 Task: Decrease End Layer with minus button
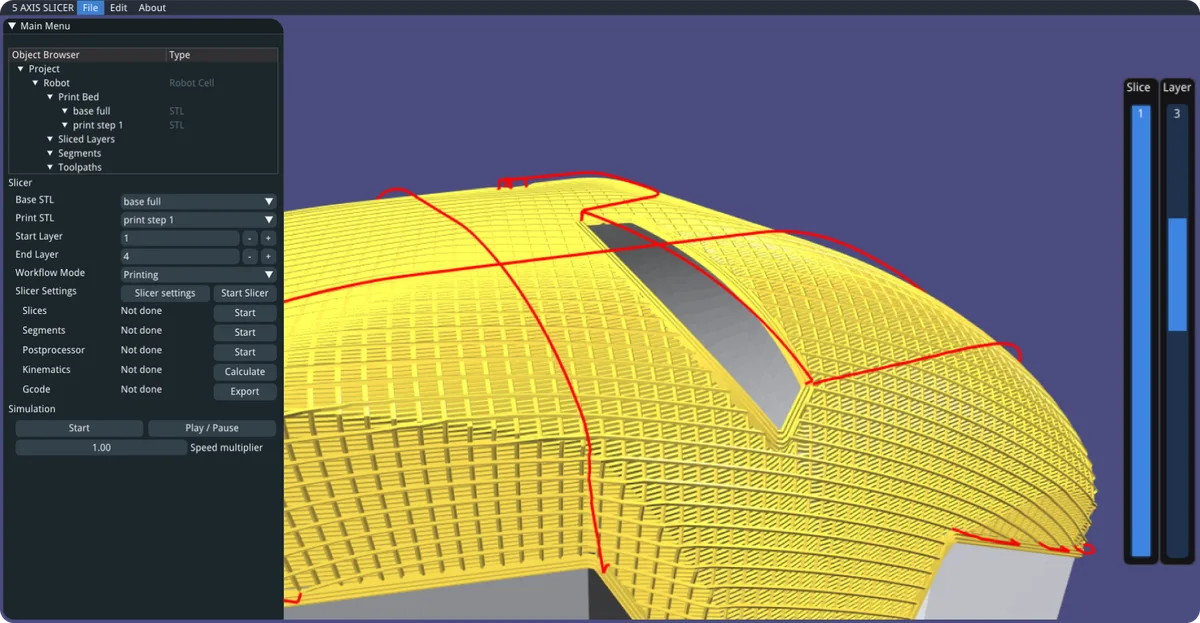(x=250, y=257)
